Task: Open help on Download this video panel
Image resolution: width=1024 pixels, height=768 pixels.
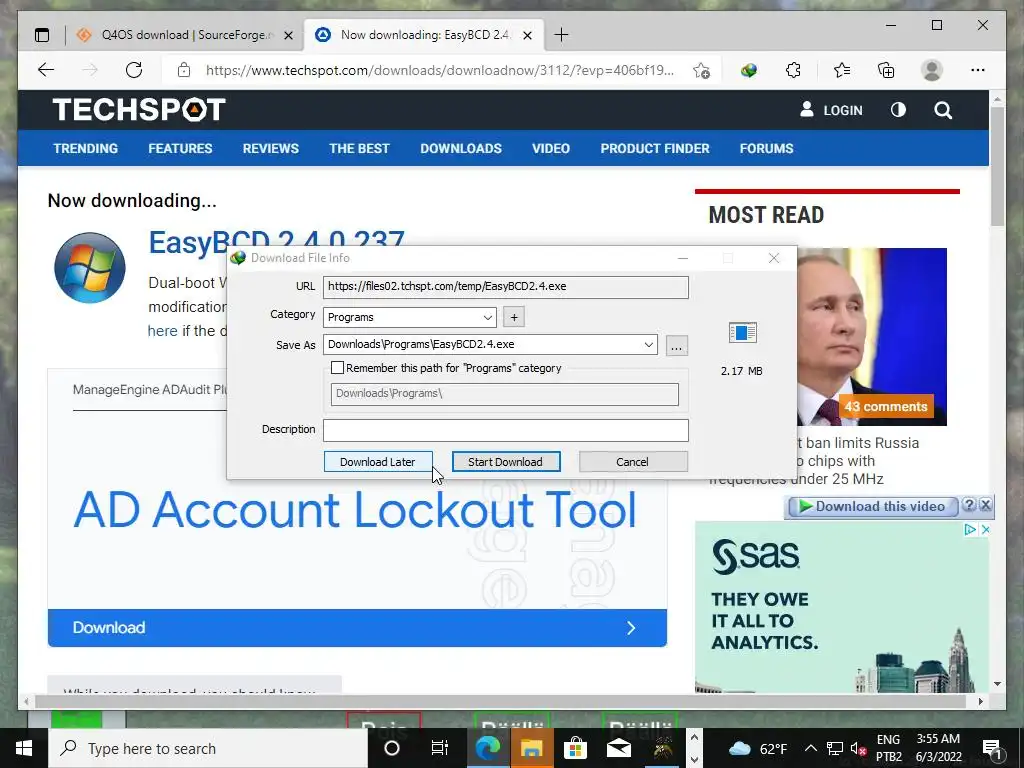Action: pyautogui.click(x=969, y=505)
